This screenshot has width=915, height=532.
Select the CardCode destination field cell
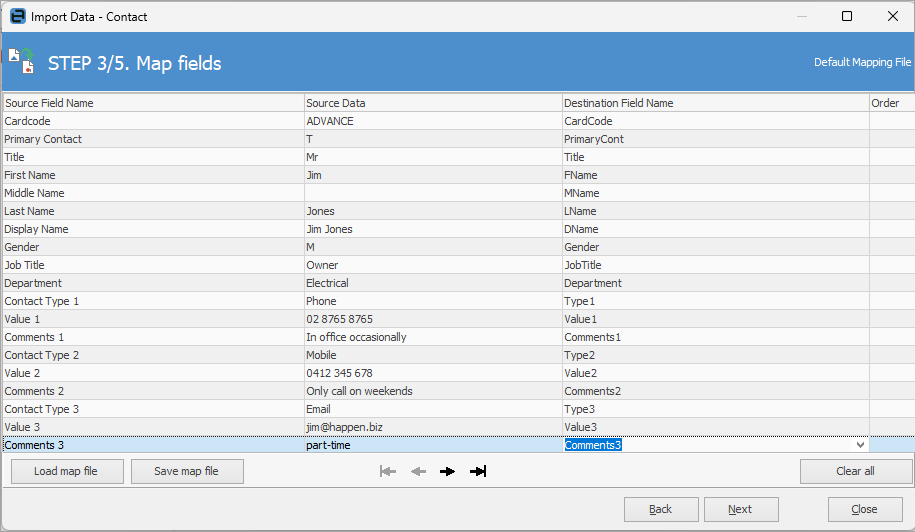tap(715, 121)
